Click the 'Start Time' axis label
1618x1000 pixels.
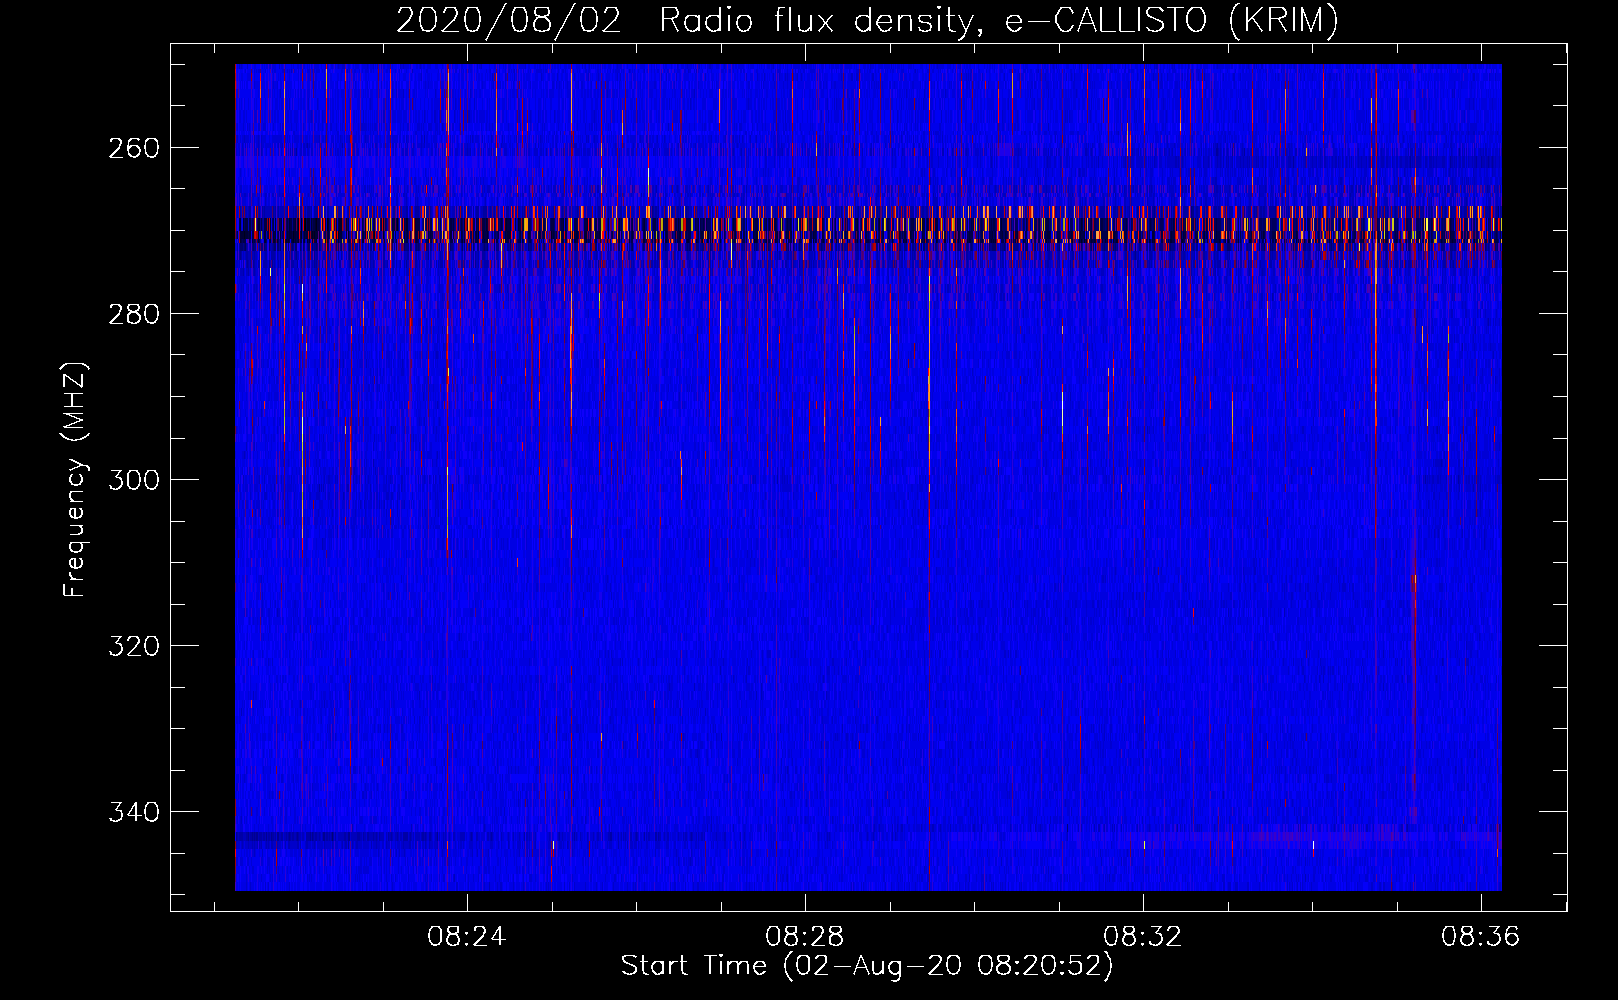(x=867, y=966)
